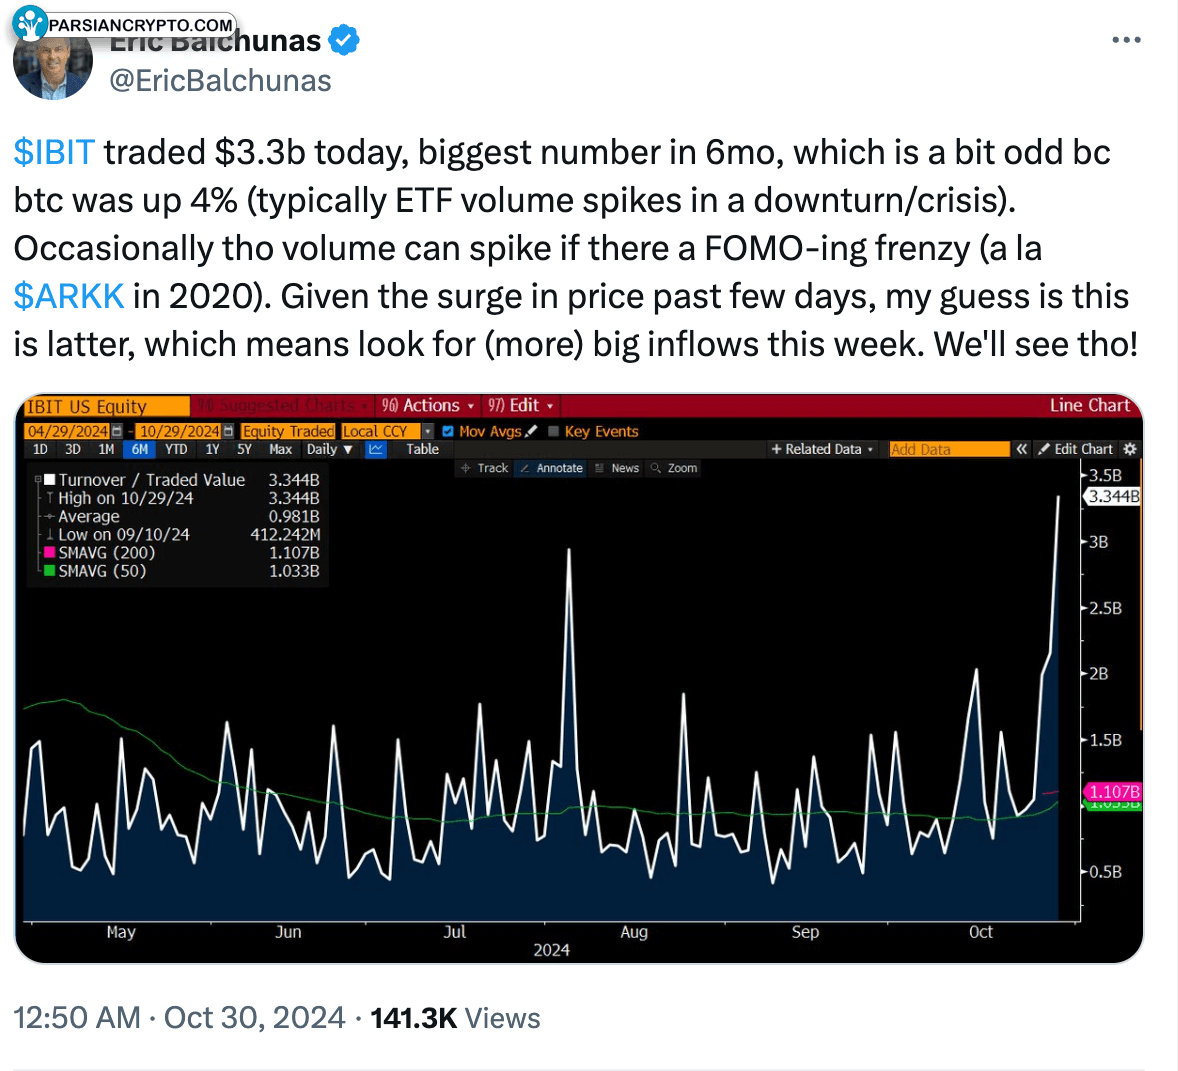This screenshot has height=1071, width=1178.
Task: Toggle the Mov Avgs checkbox
Action: pyautogui.click(x=448, y=431)
